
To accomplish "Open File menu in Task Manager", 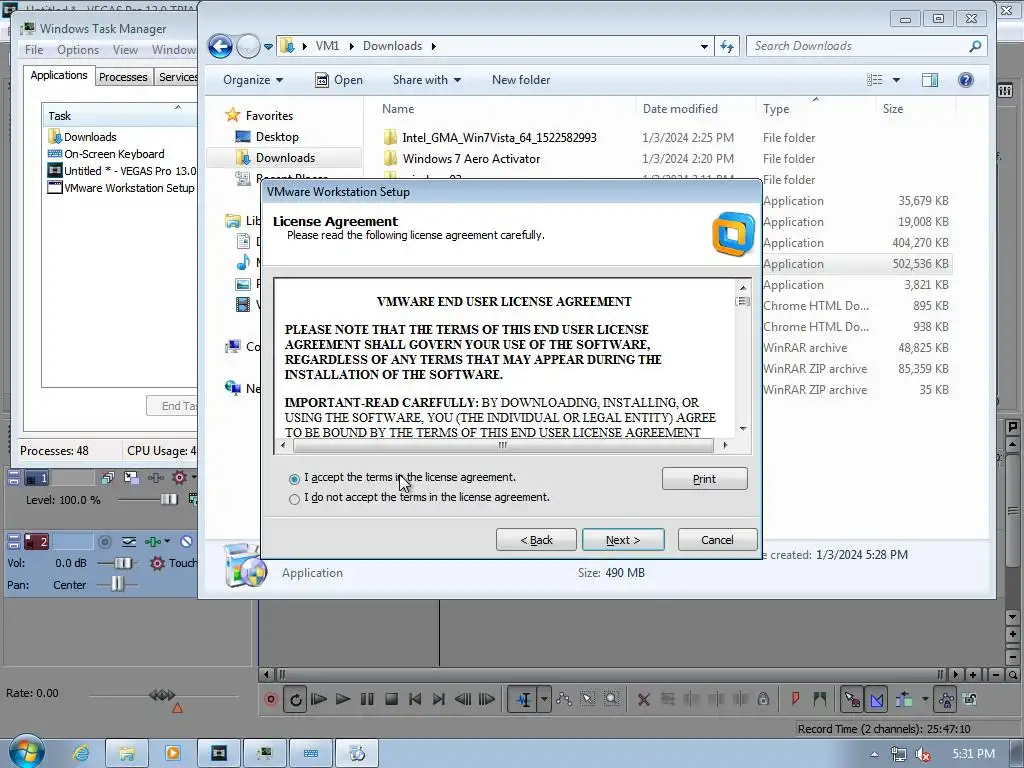I will 34,50.
